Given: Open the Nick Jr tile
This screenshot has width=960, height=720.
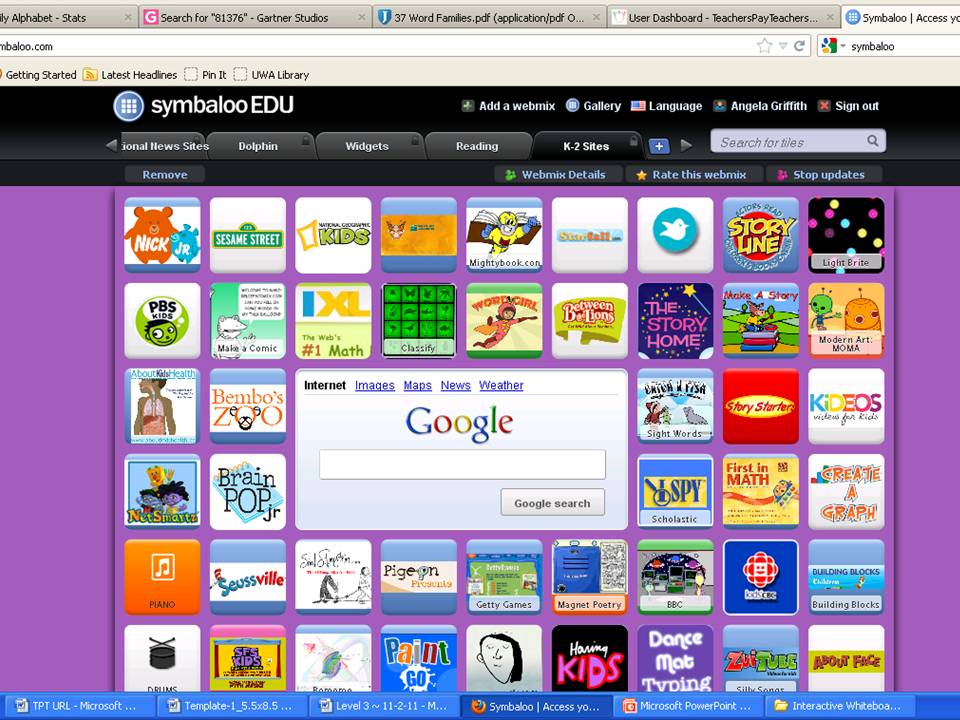Looking at the screenshot, I should tap(162, 235).
